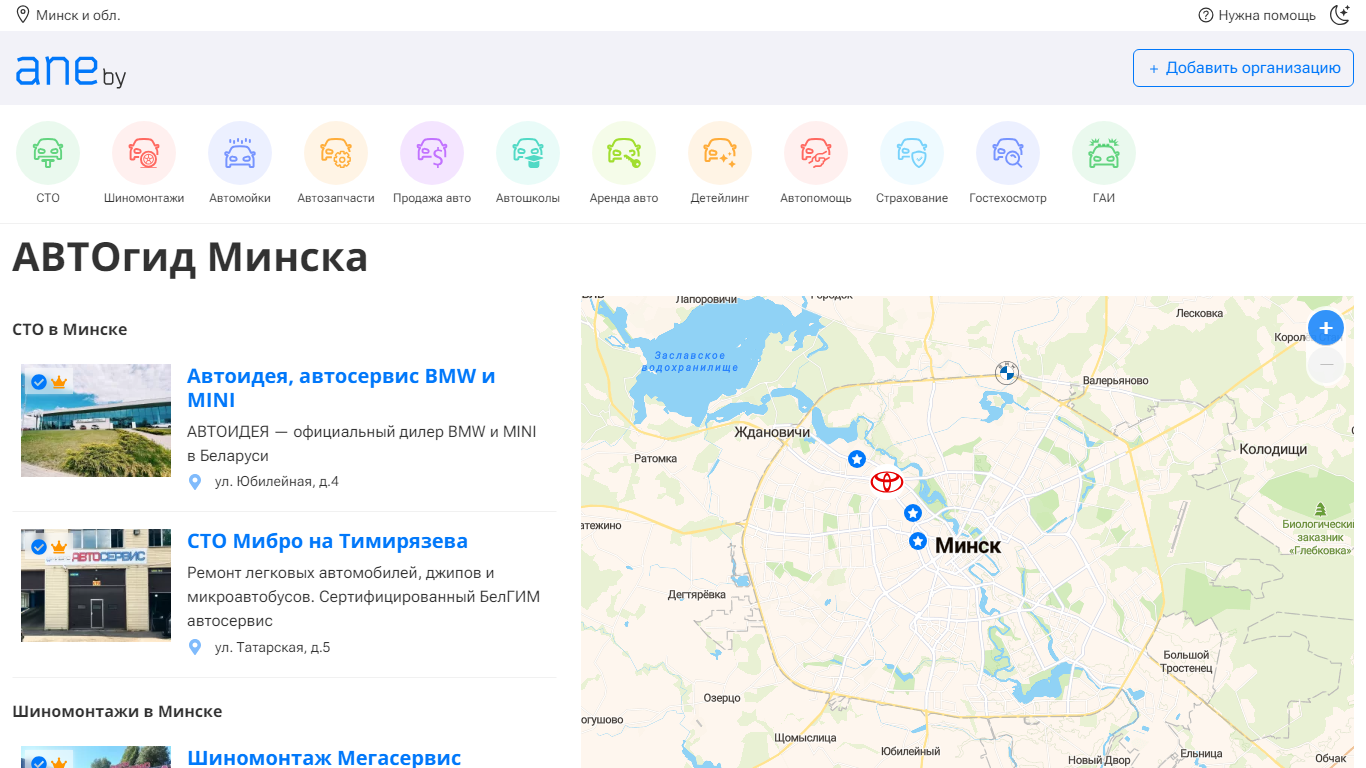Open Автоидея, автосервис BMW и MINI link
Image resolution: width=1366 pixels, height=768 pixels.
tap(341, 388)
